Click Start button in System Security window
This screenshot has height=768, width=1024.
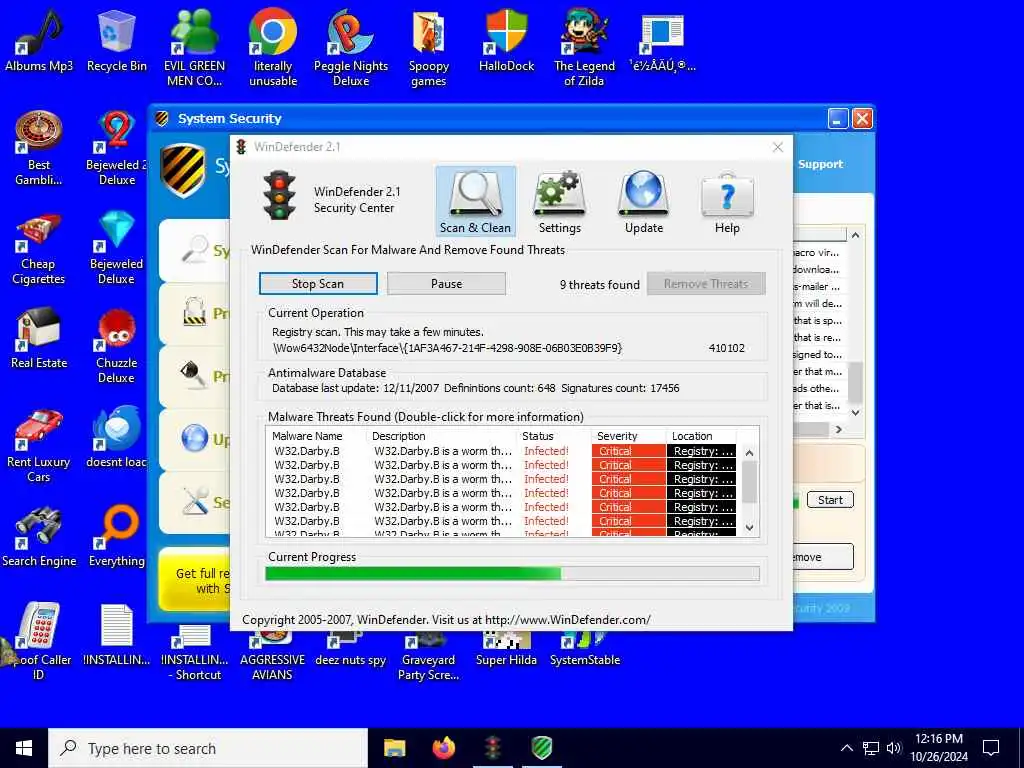pyautogui.click(x=830, y=500)
